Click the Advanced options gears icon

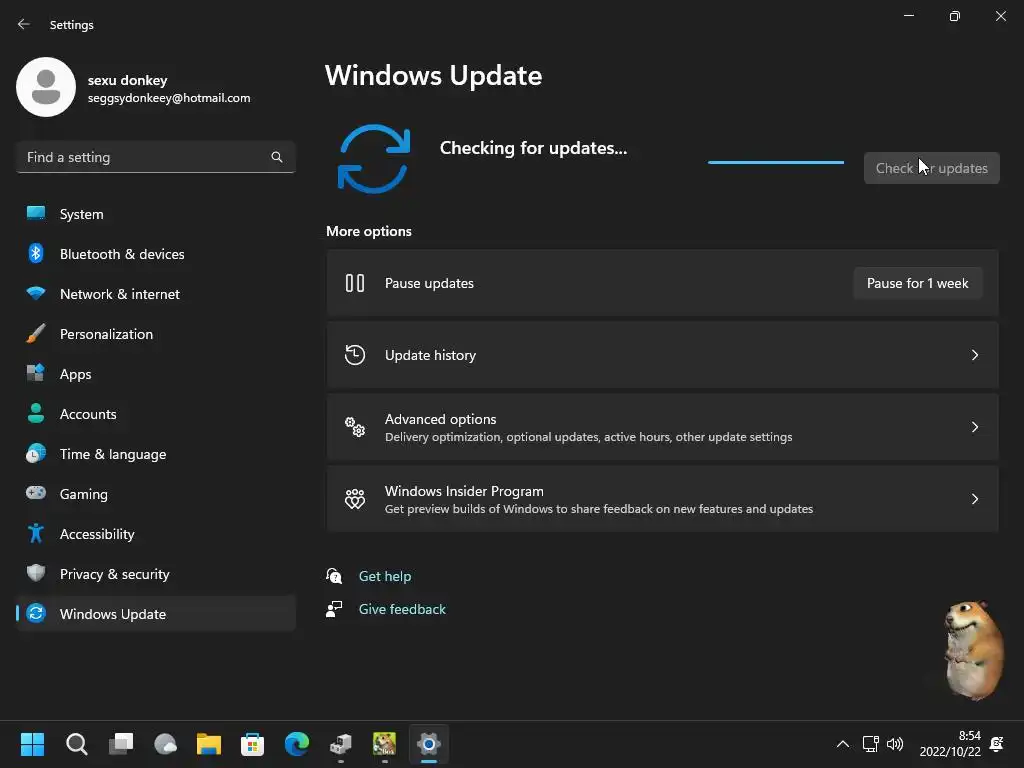(355, 427)
